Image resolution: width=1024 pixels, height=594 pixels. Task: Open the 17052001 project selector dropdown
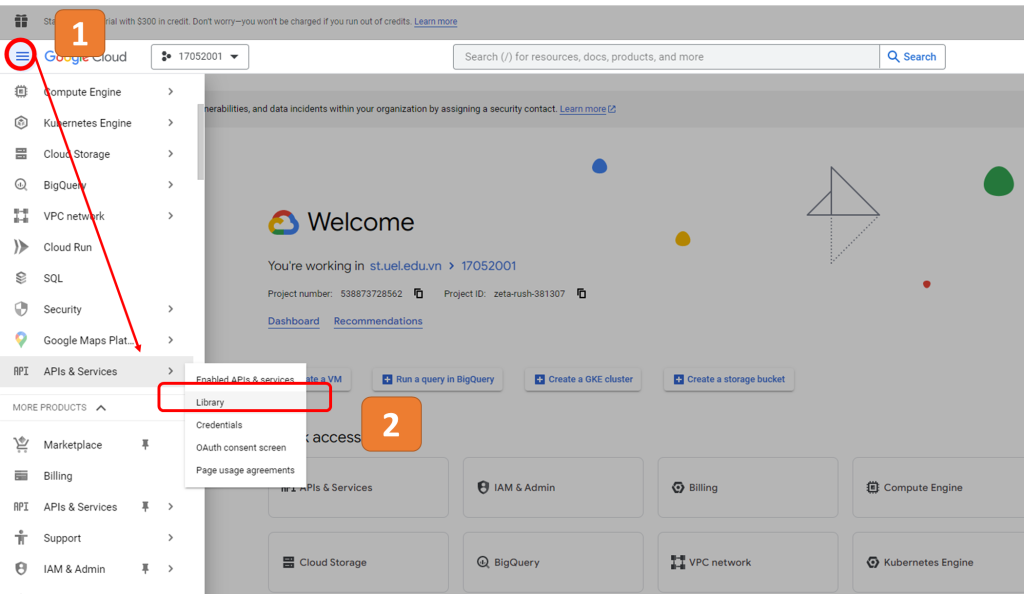coord(200,57)
